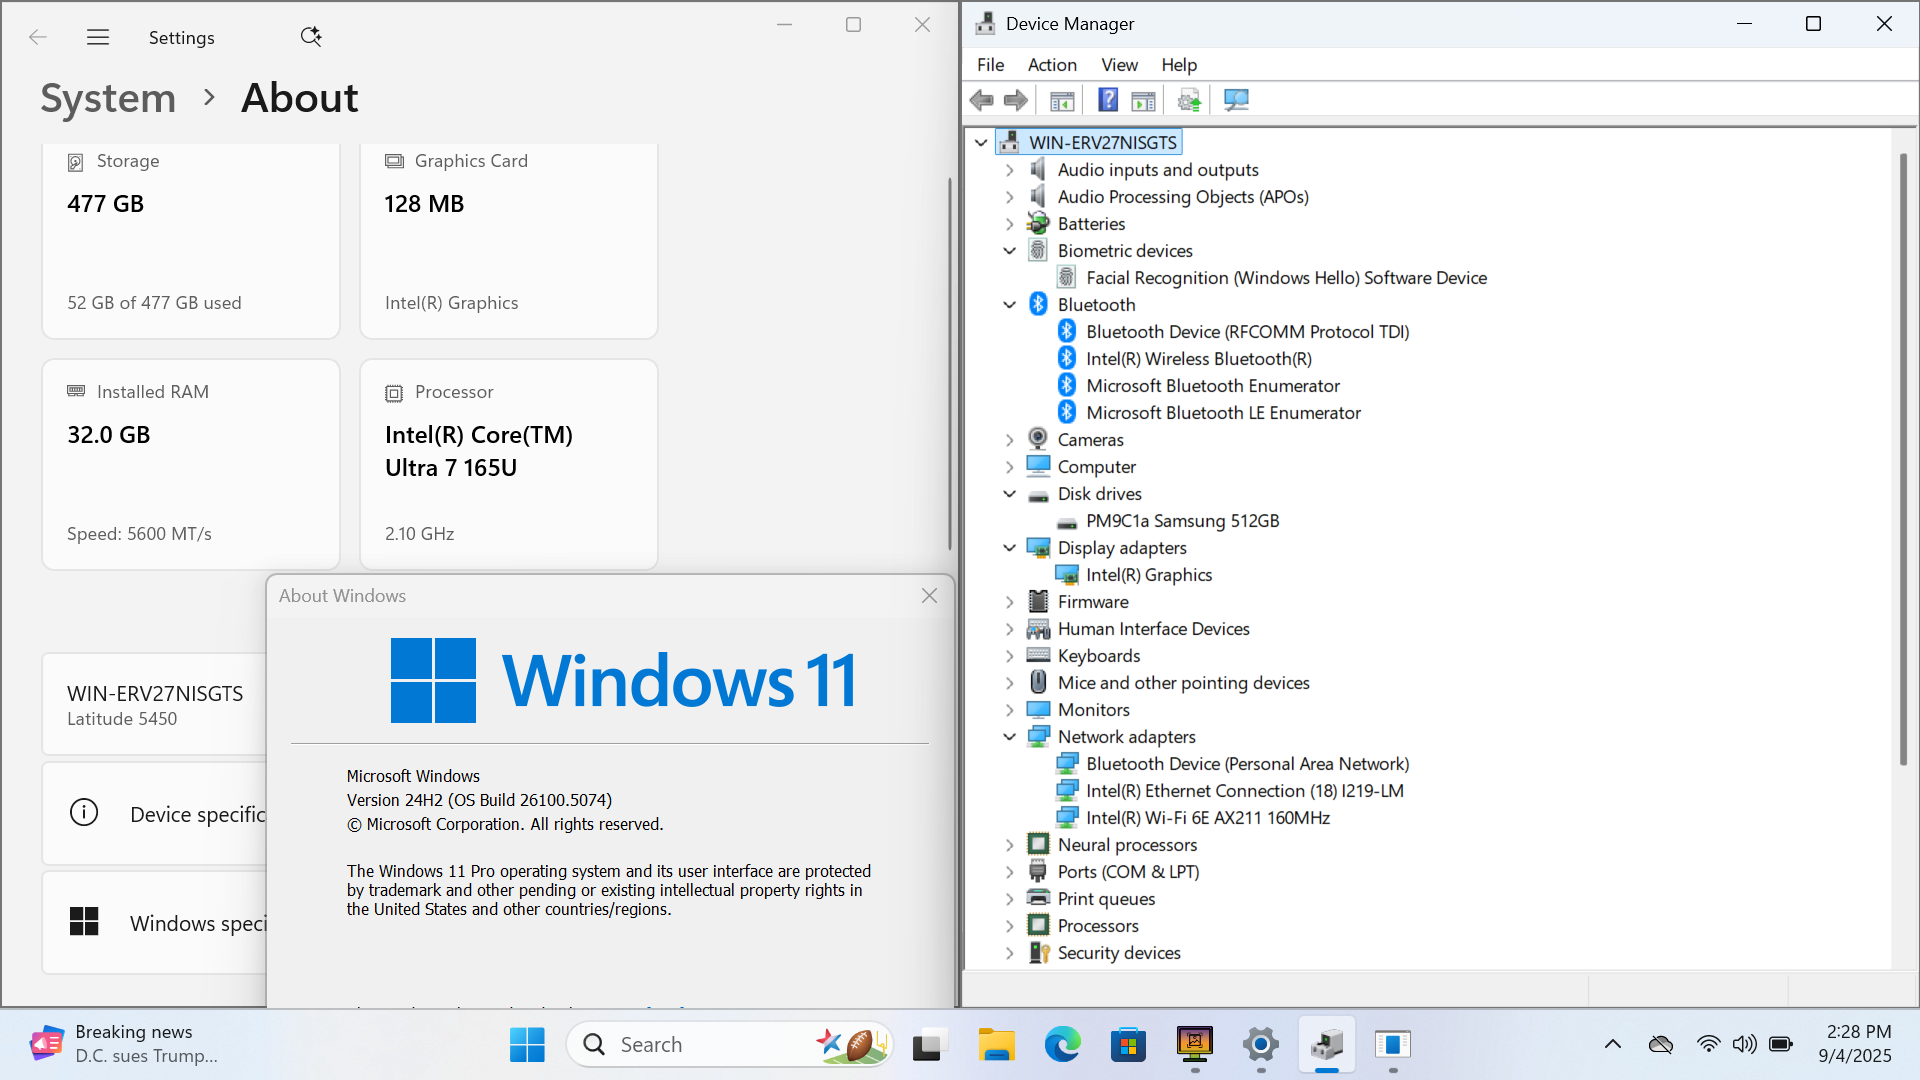1920x1080 pixels.
Task: Click Scan for hardware changes monitor icon
Action: (x=1236, y=100)
